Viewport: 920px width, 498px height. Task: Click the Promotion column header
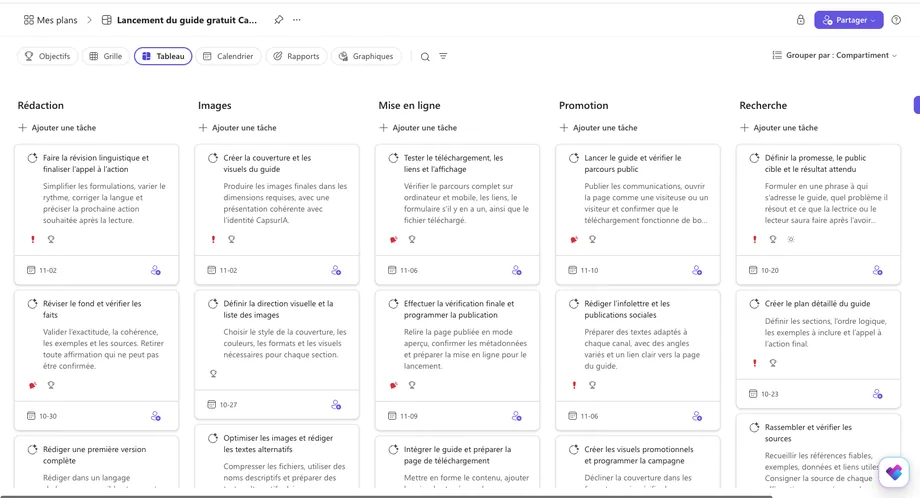click(583, 106)
